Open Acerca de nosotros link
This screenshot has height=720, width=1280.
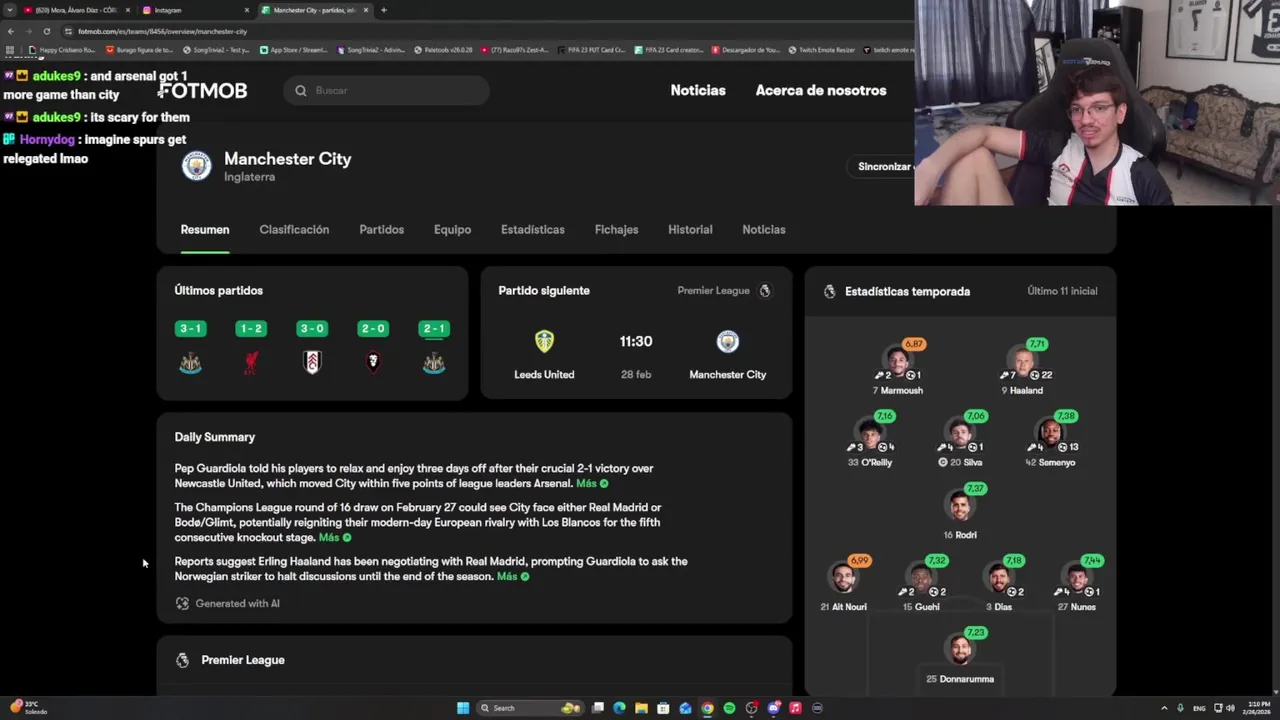point(821,90)
